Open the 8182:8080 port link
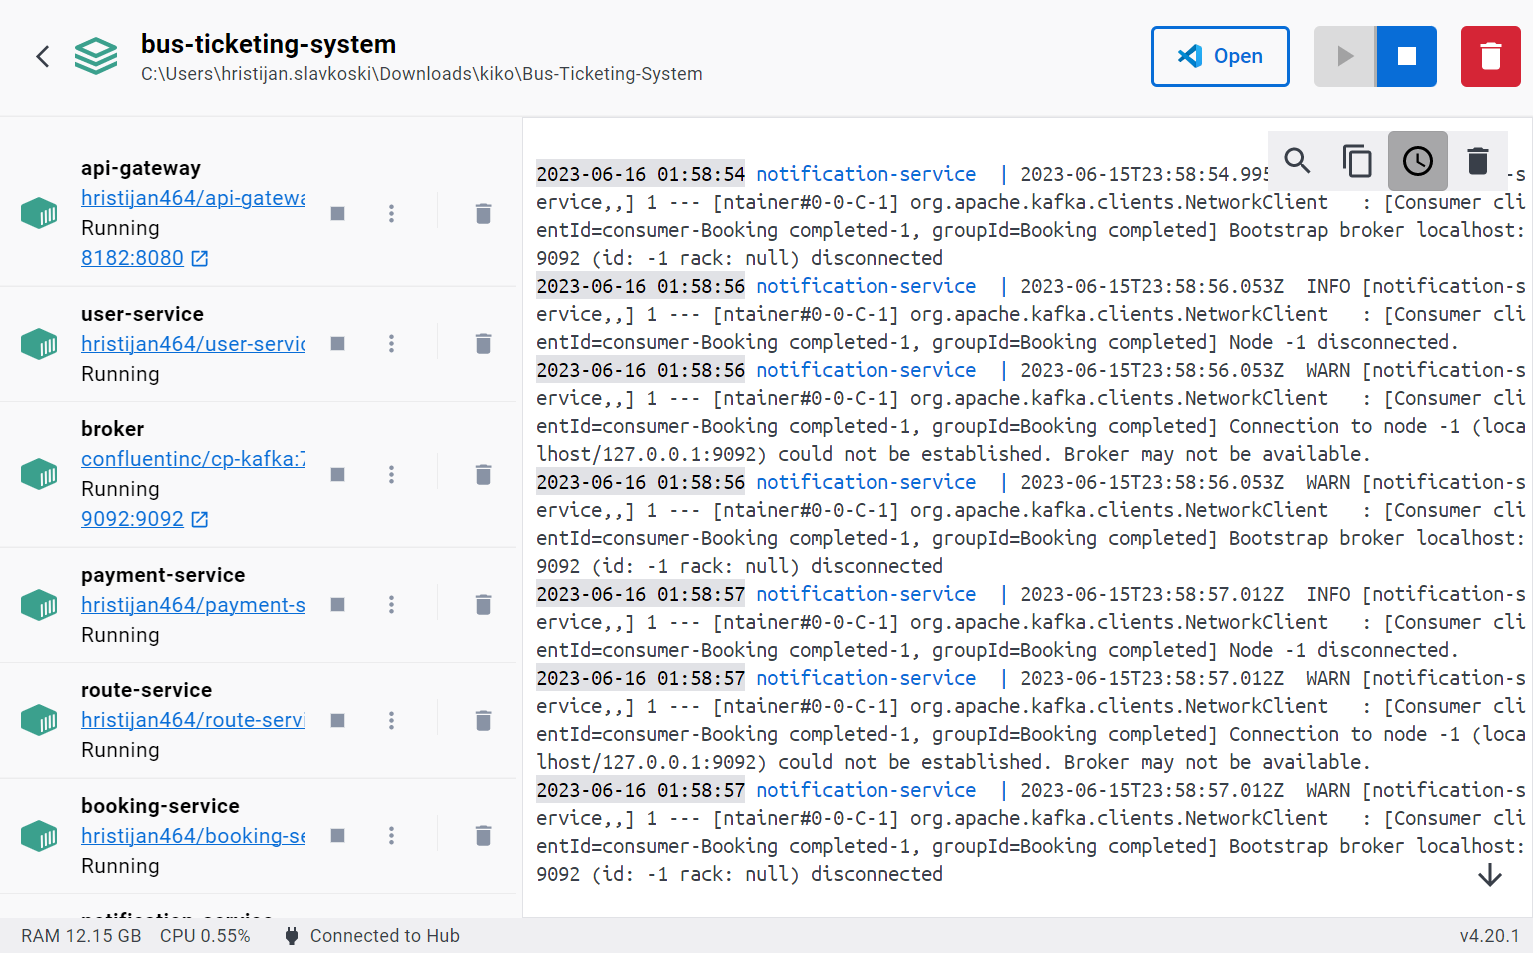Viewport: 1533px width, 953px height. tap(132, 257)
